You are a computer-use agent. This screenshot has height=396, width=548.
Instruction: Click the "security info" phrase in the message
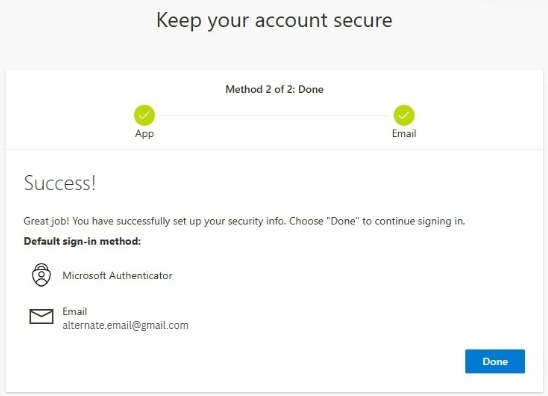click(256, 222)
